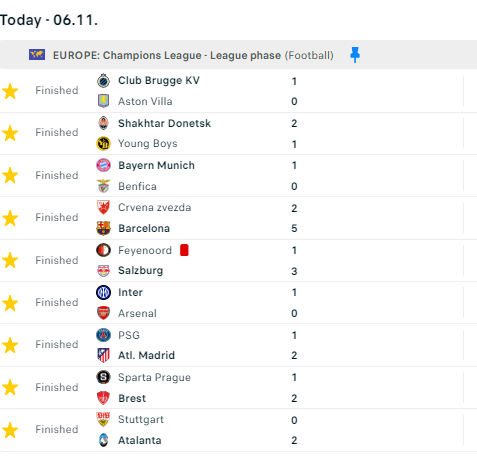Open the Shakhtar Donetsk vs Young Boys match
The width and height of the screenshot is (477, 466).
pos(238,133)
